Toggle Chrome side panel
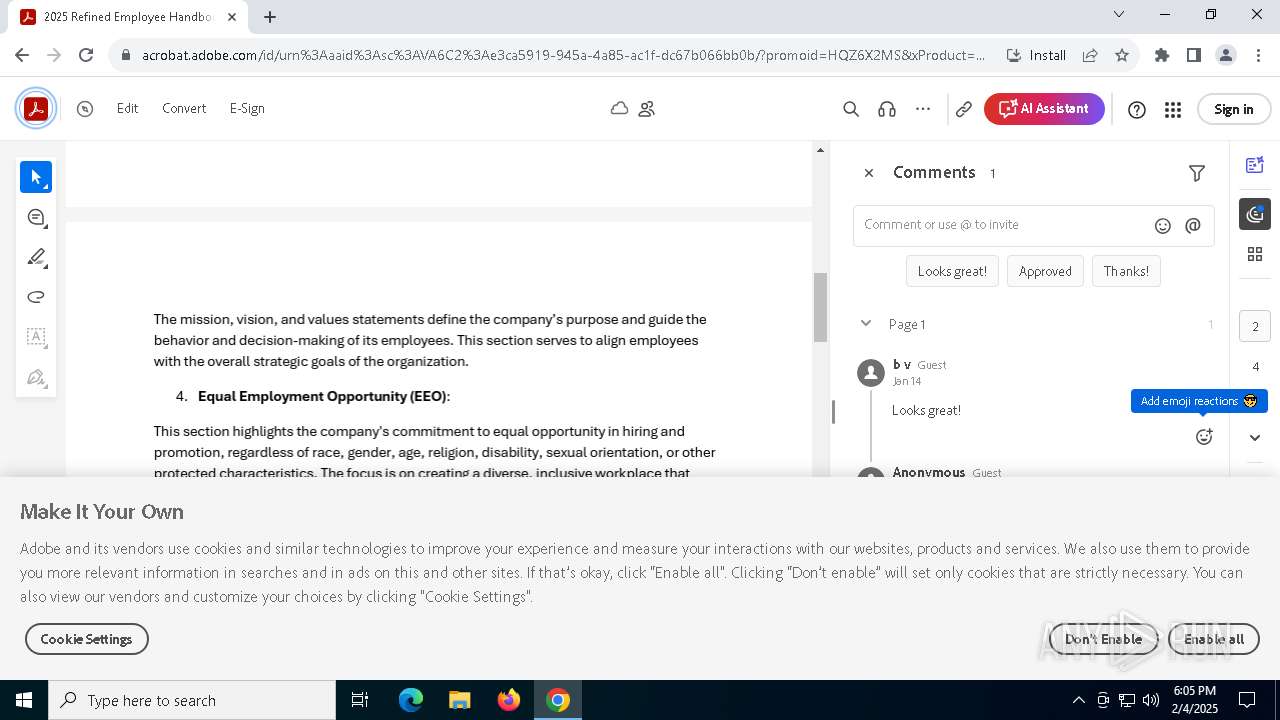This screenshot has width=1280, height=720. point(1193,55)
